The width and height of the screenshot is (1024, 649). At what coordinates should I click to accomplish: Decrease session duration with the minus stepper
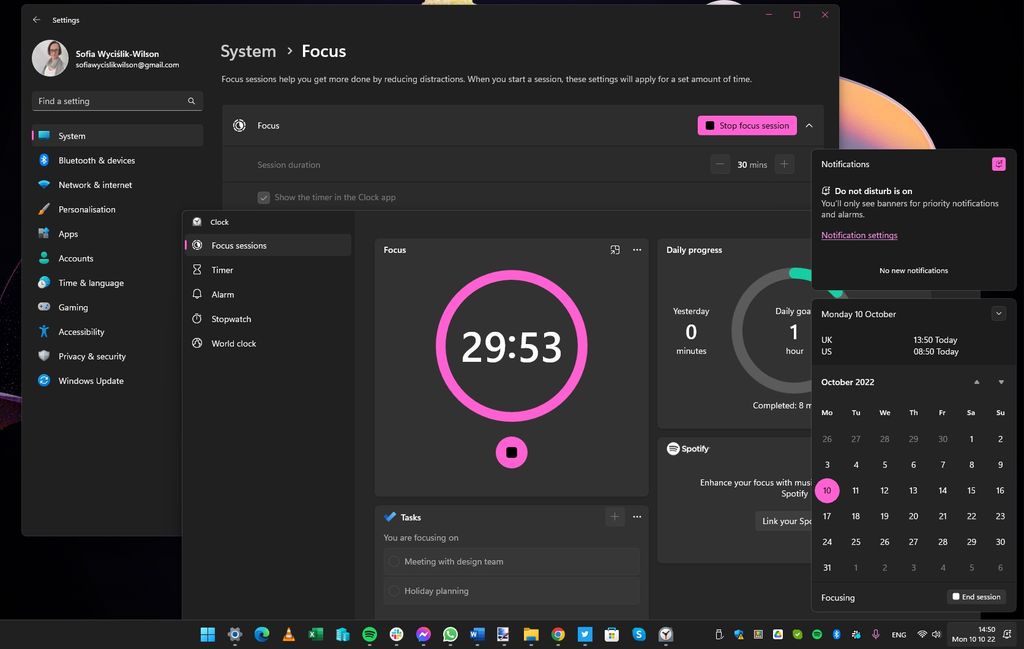click(x=719, y=164)
